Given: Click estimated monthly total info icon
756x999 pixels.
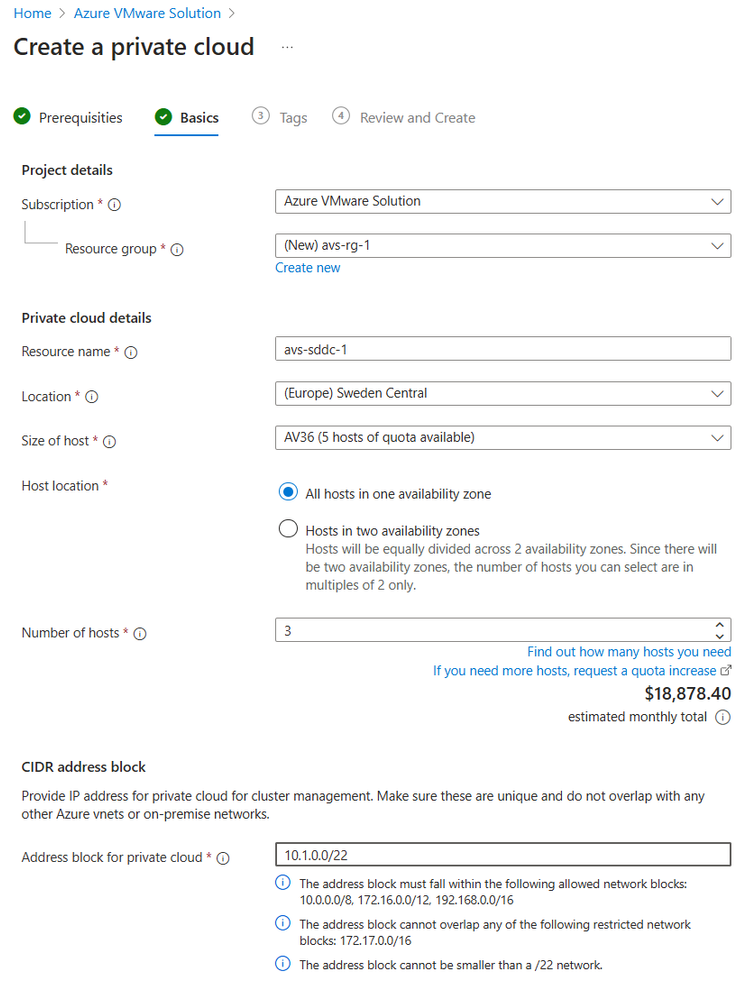Looking at the screenshot, I should click(x=723, y=717).
